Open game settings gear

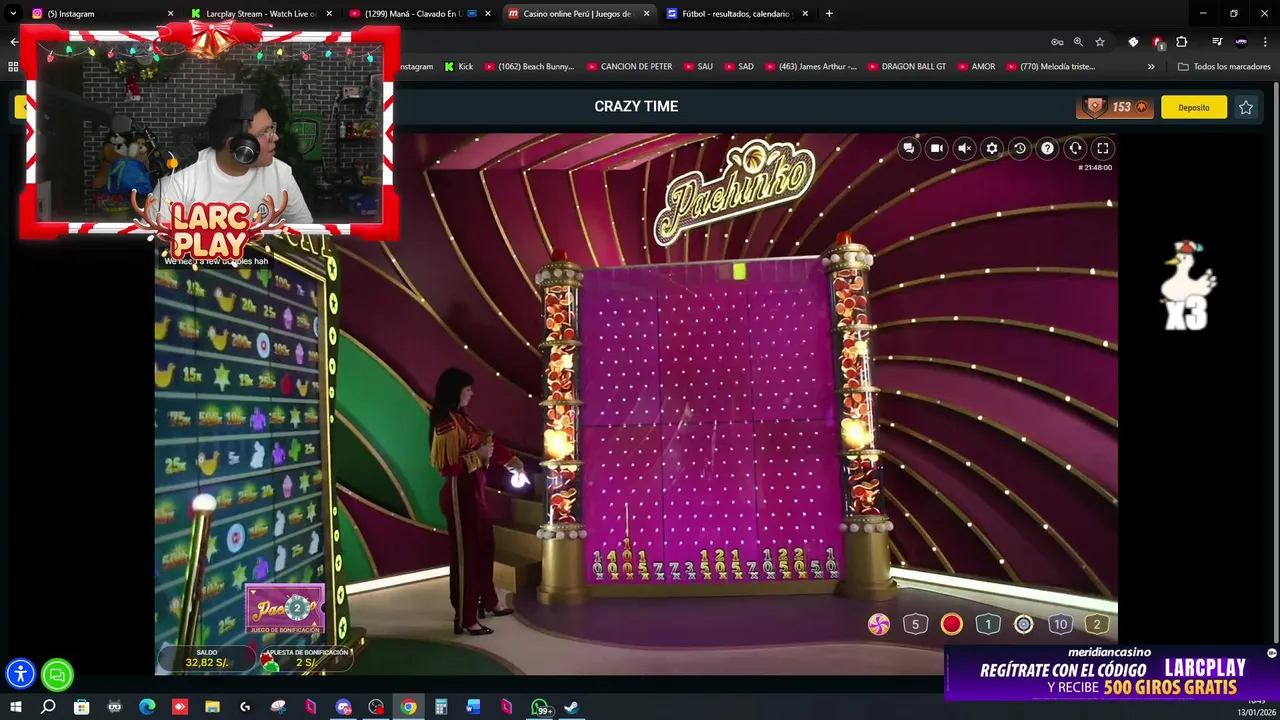pos(992,148)
